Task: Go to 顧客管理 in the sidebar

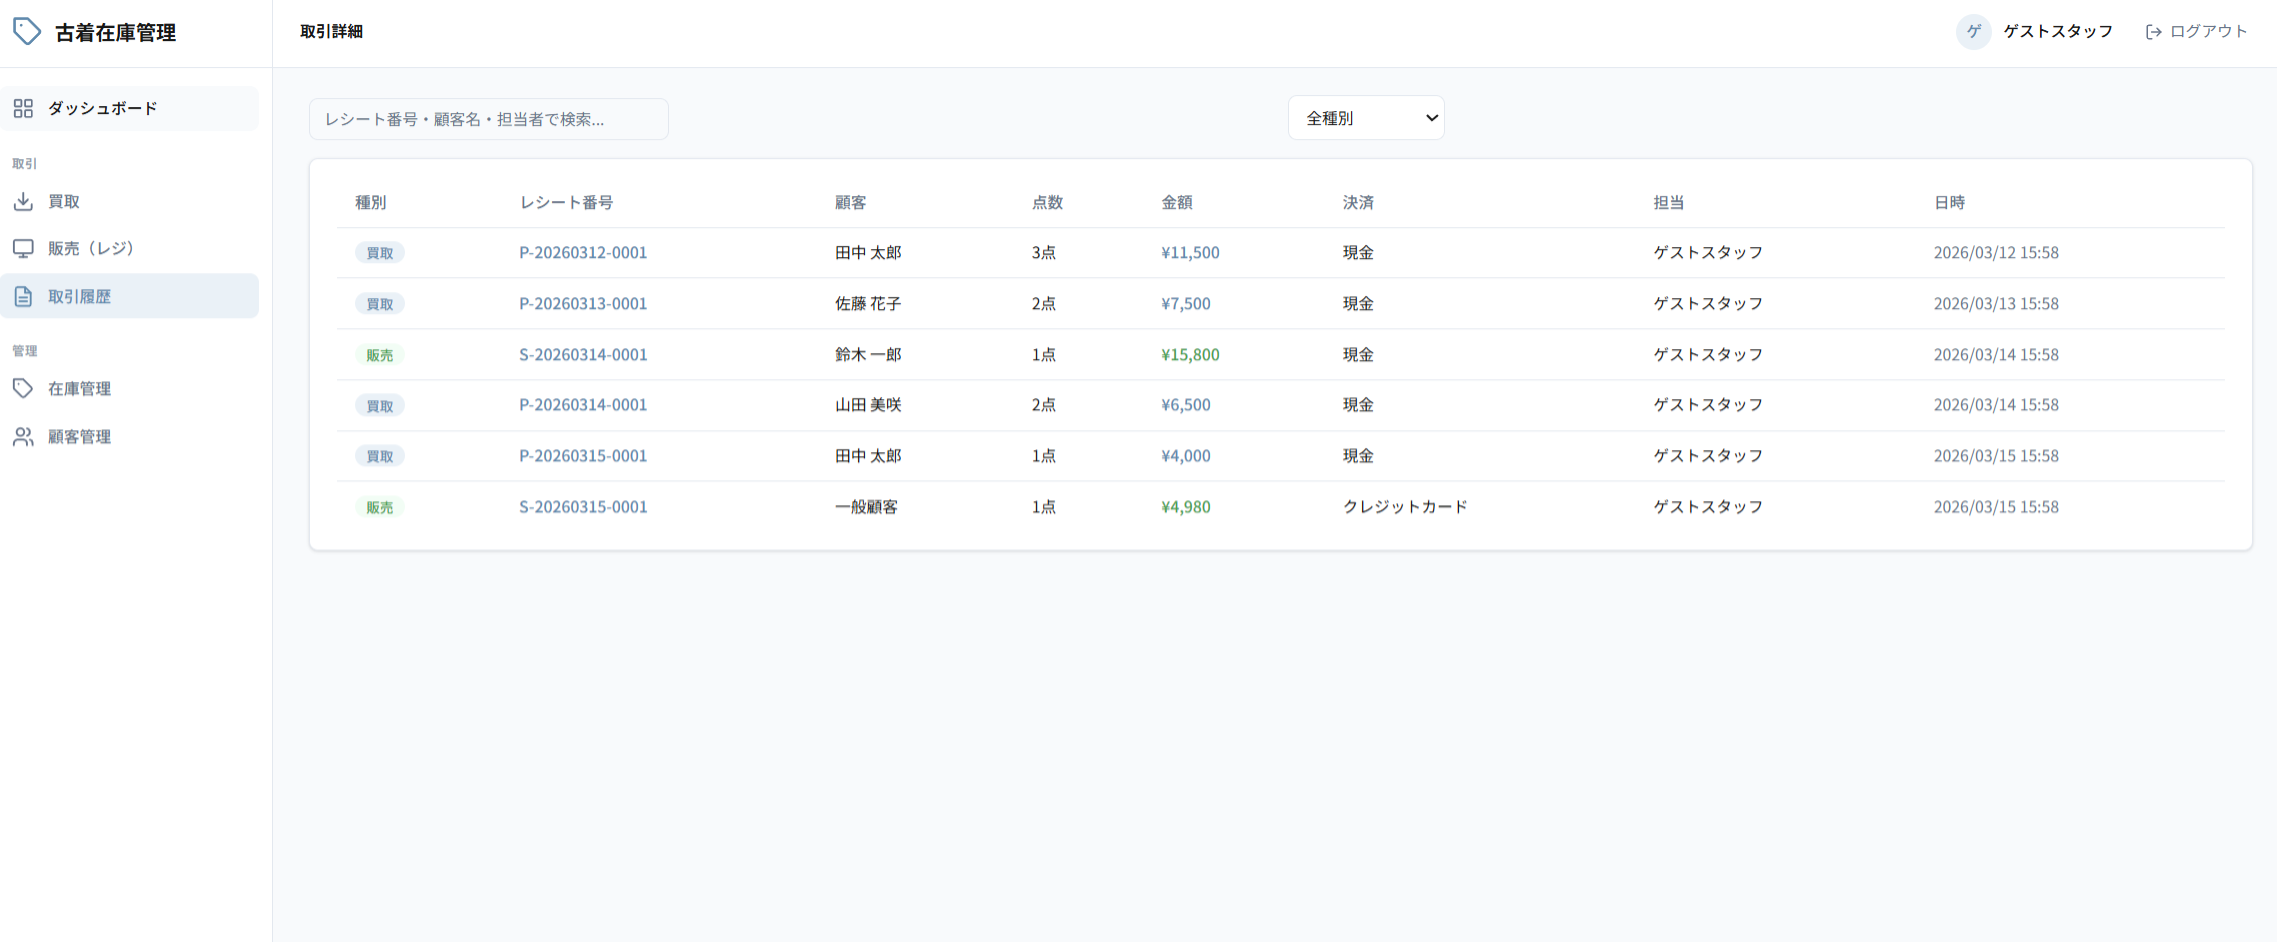Action: click(79, 437)
